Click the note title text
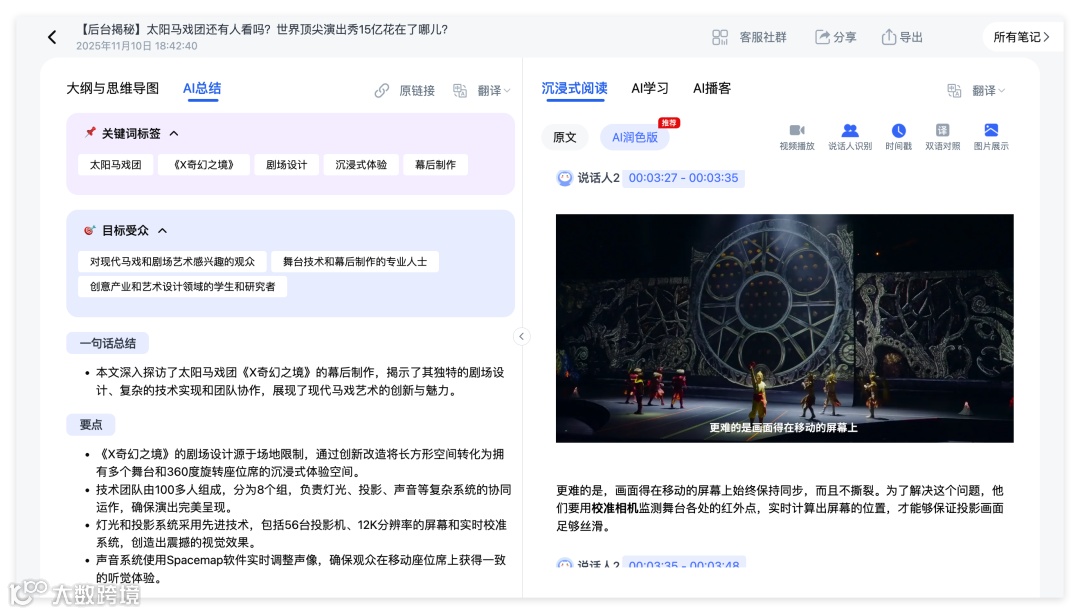 [264, 30]
